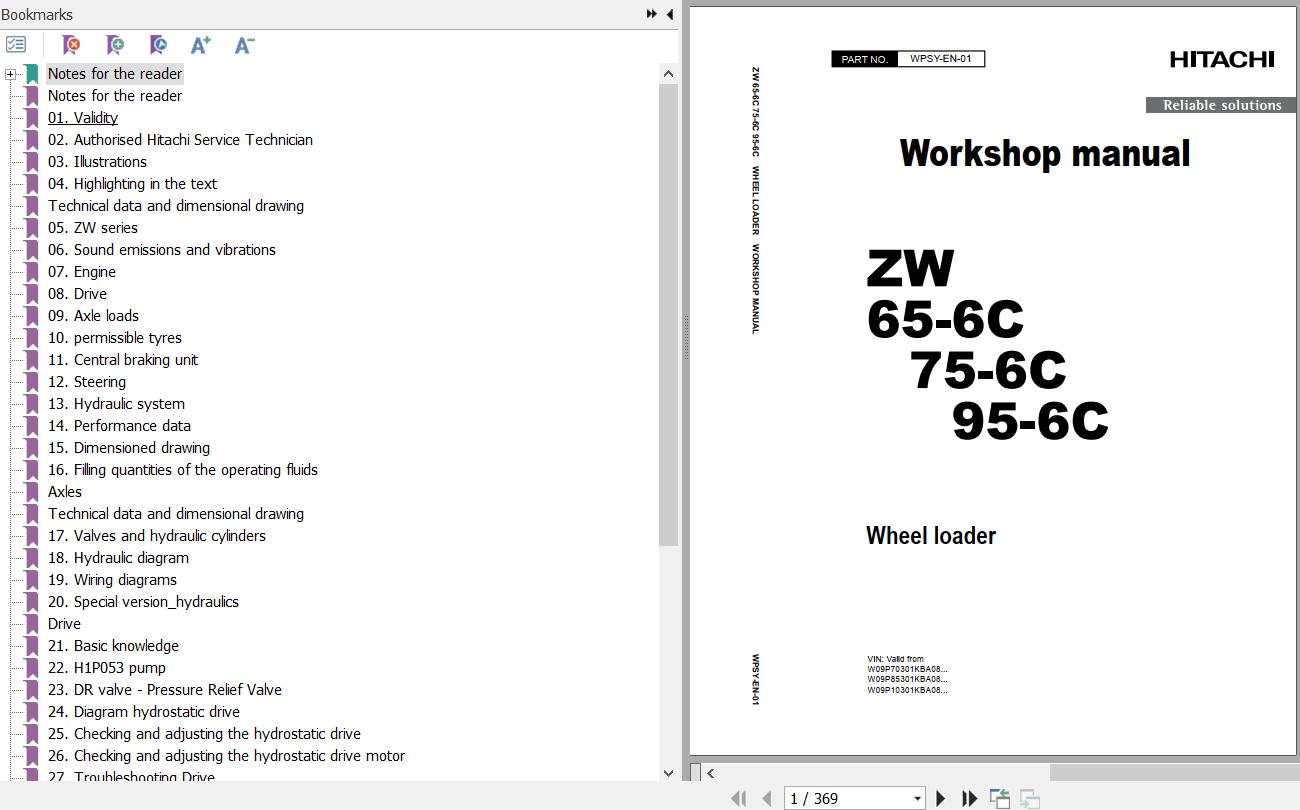Add a new bookmark with toolbar icon

[115, 45]
